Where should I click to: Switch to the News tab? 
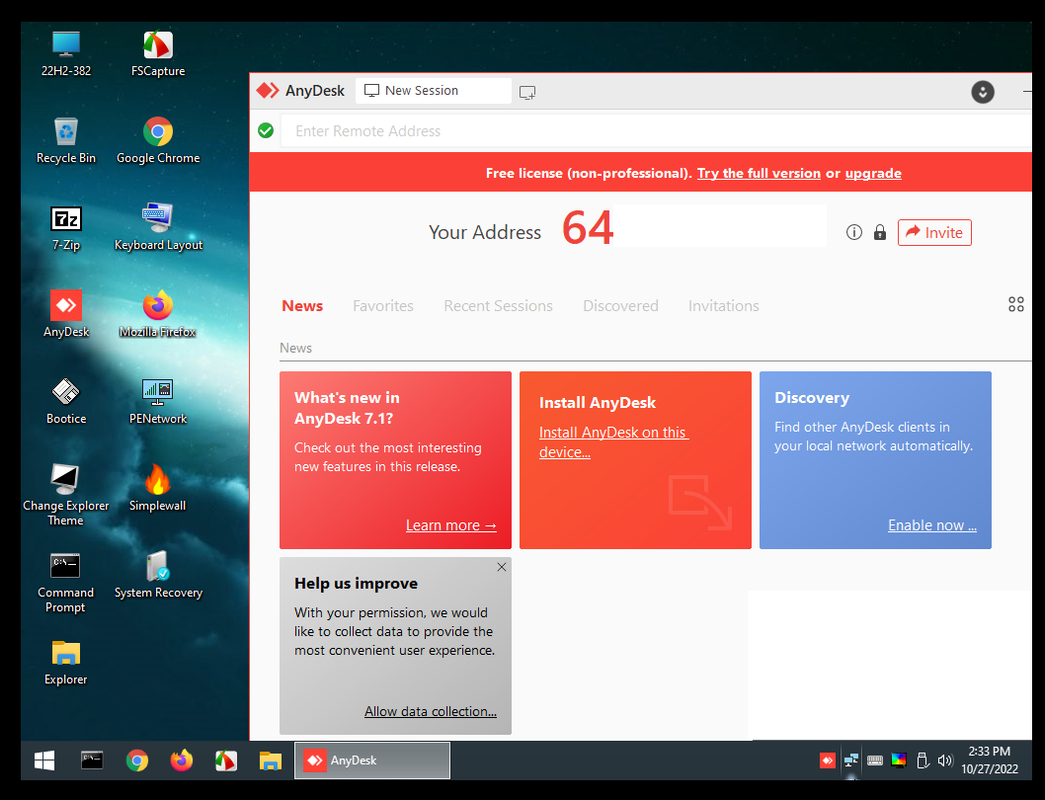[302, 305]
